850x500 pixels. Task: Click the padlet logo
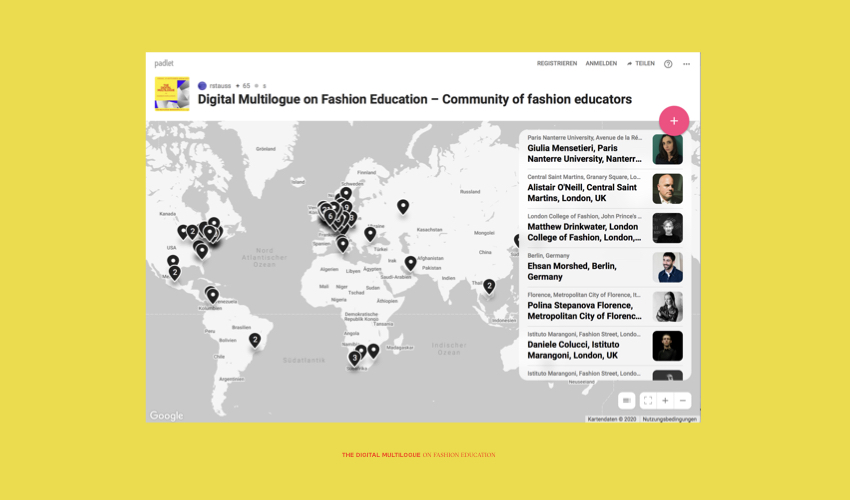pos(164,64)
